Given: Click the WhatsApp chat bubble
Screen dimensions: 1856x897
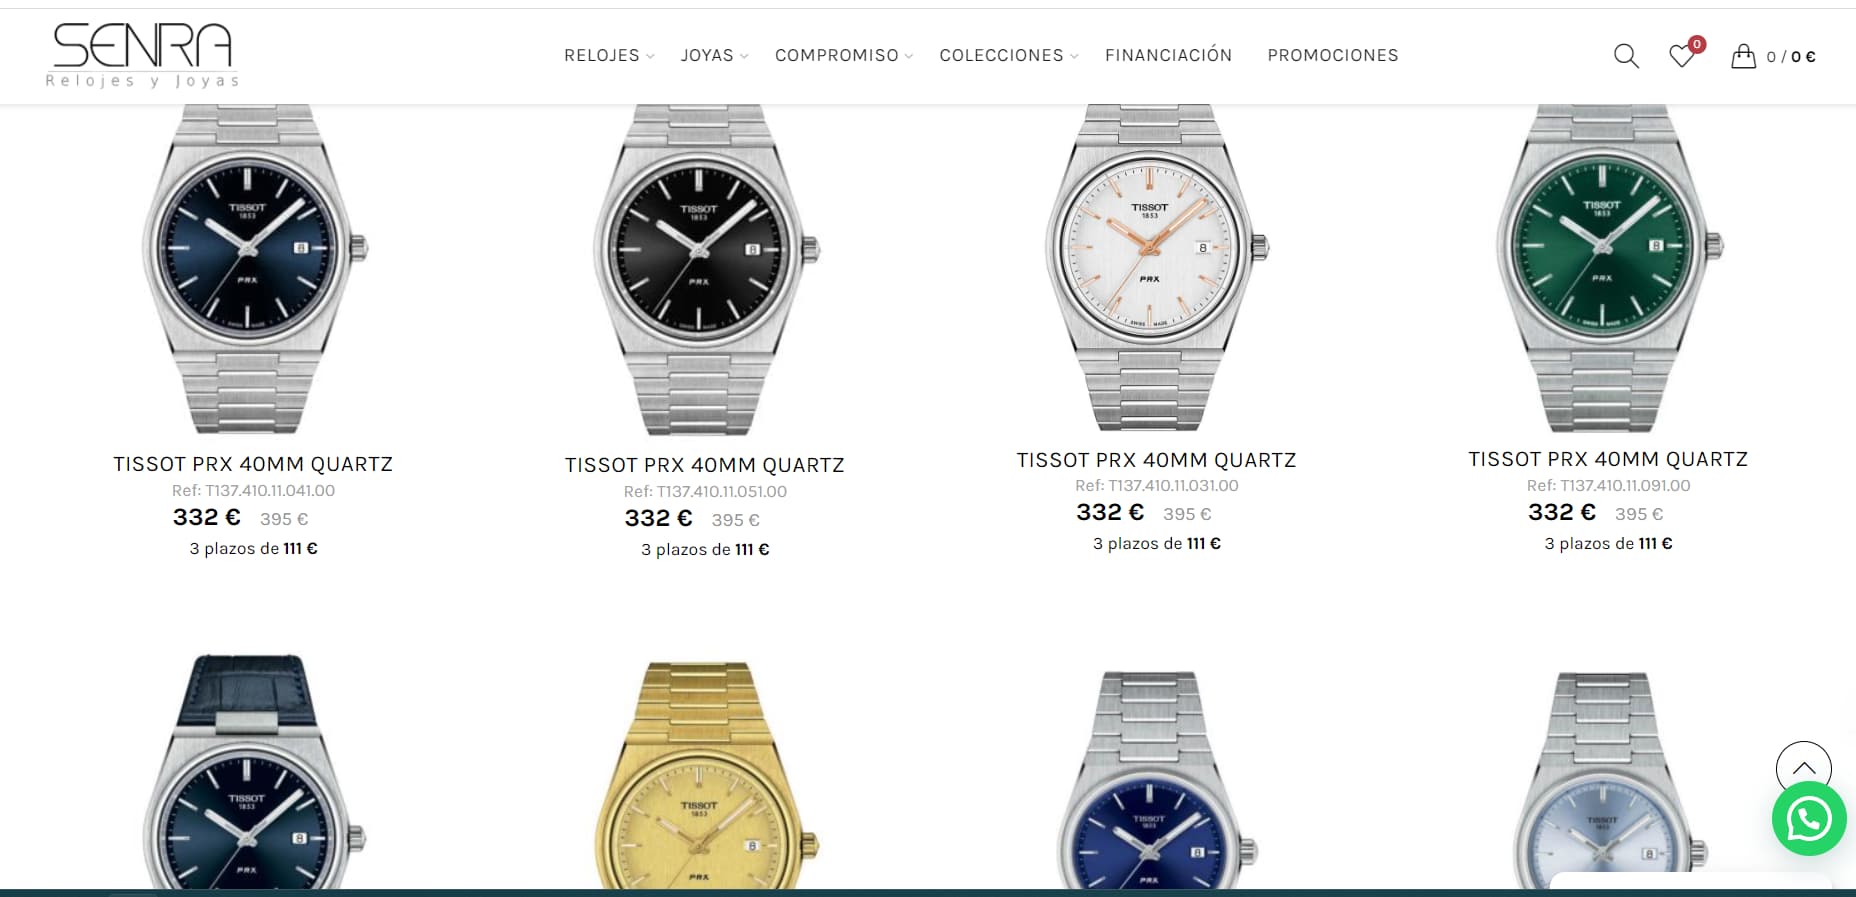Looking at the screenshot, I should [x=1809, y=819].
